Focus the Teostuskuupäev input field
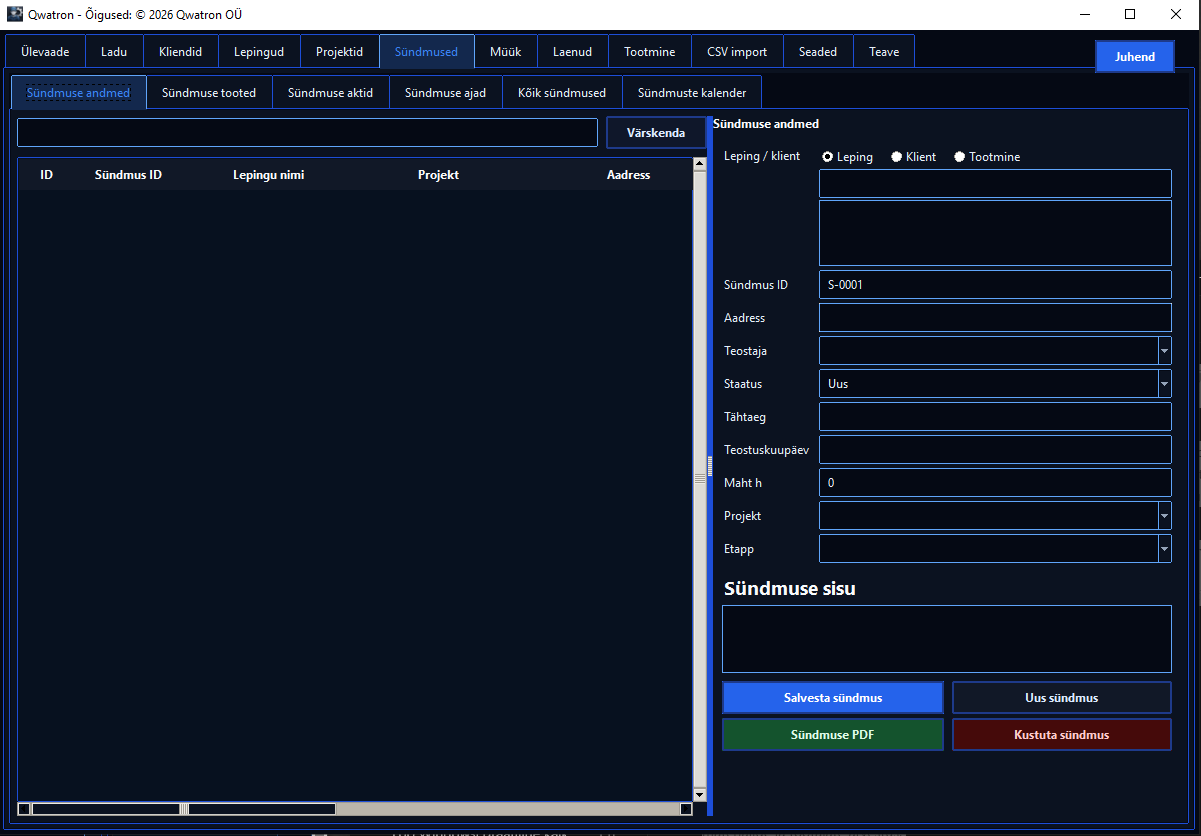This screenshot has width=1201, height=836. click(995, 450)
